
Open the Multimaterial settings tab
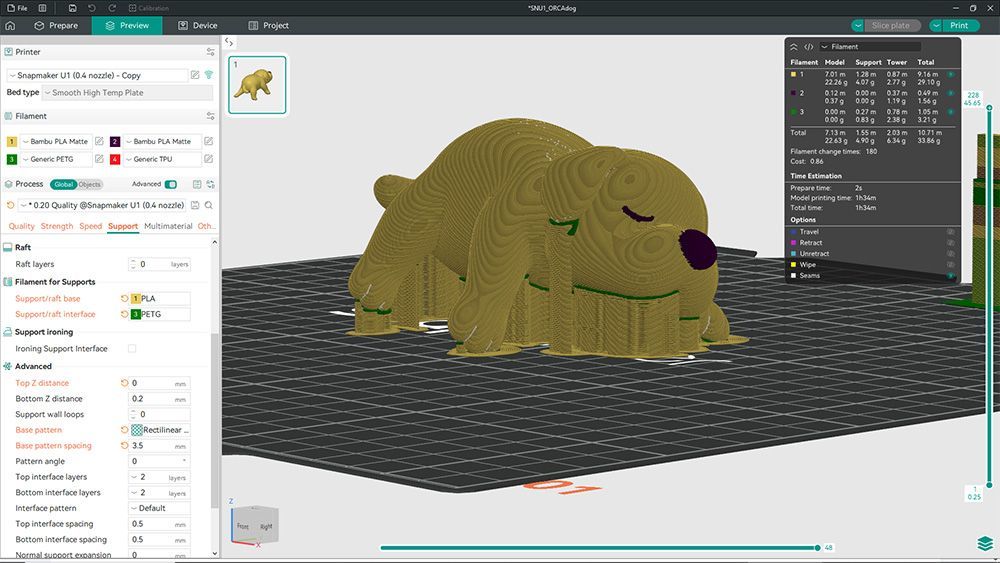tap(168, 226)
